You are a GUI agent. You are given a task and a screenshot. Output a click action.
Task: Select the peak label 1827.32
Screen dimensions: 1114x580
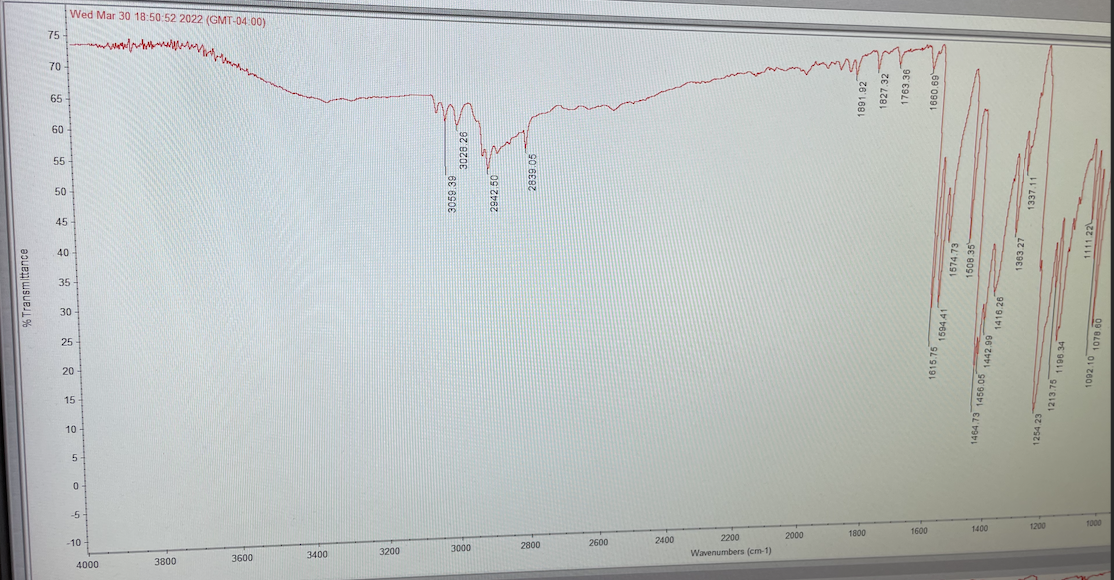click(x=885, y=93)
